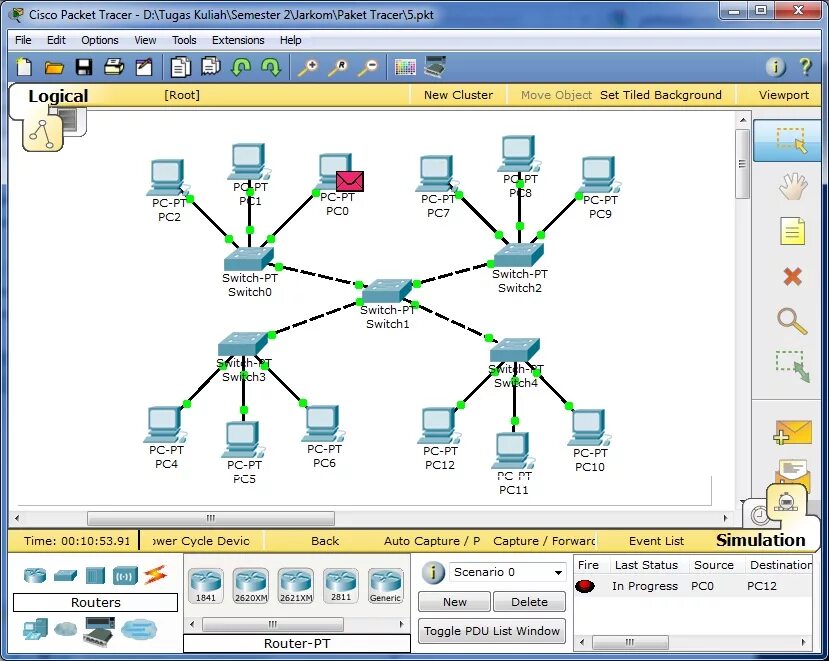Click the workspace horizontal scrollbar thumb
The image size is (829, 661).
click(x=210, y=518)
